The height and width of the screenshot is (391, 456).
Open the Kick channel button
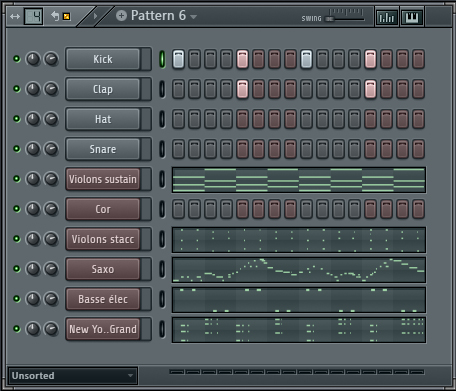tap(103, 59)
